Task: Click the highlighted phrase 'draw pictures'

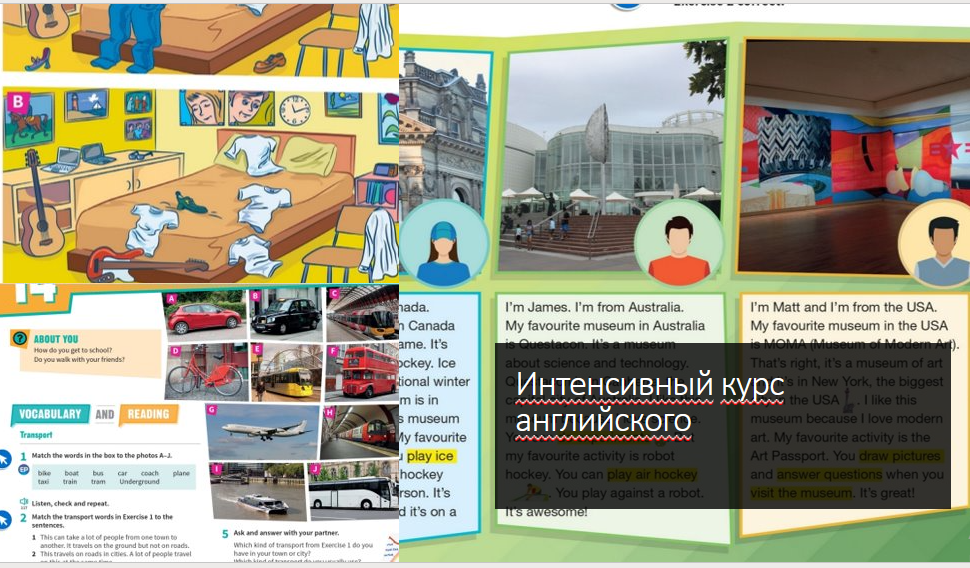Action: 900,456
